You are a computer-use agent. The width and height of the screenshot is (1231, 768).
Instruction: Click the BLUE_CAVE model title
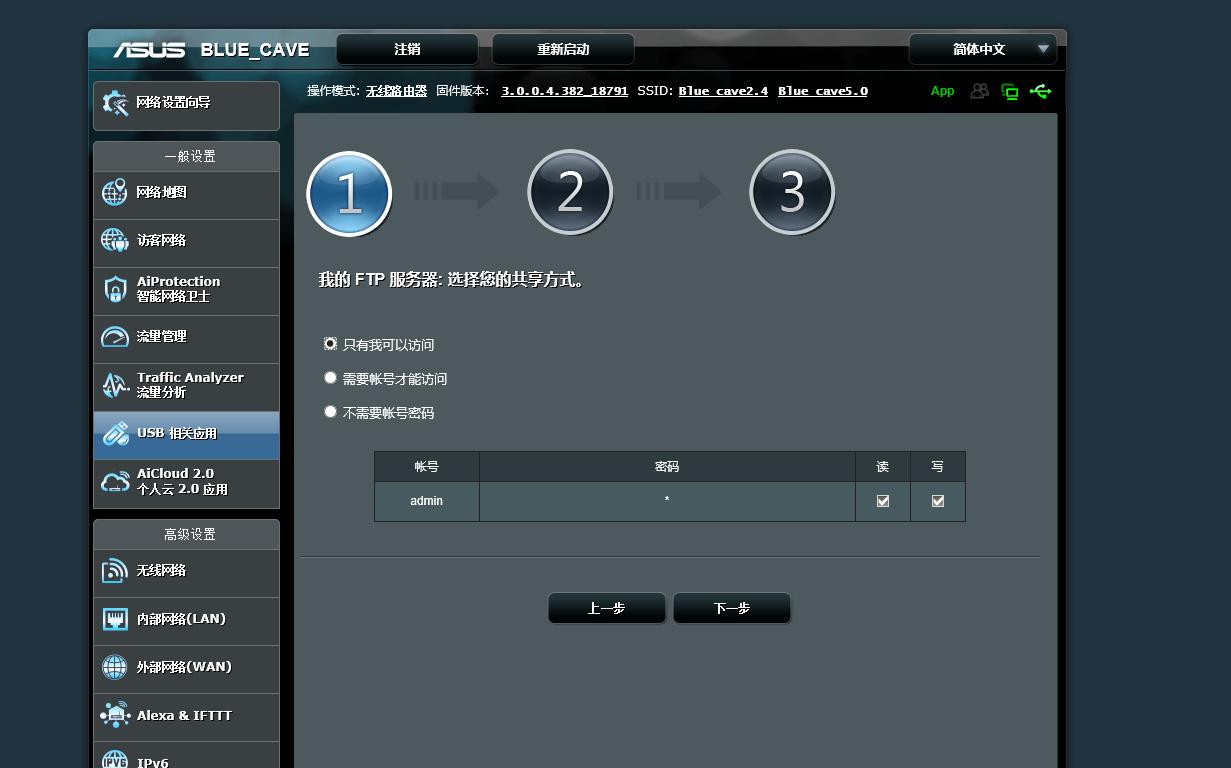tap(255, 50)
